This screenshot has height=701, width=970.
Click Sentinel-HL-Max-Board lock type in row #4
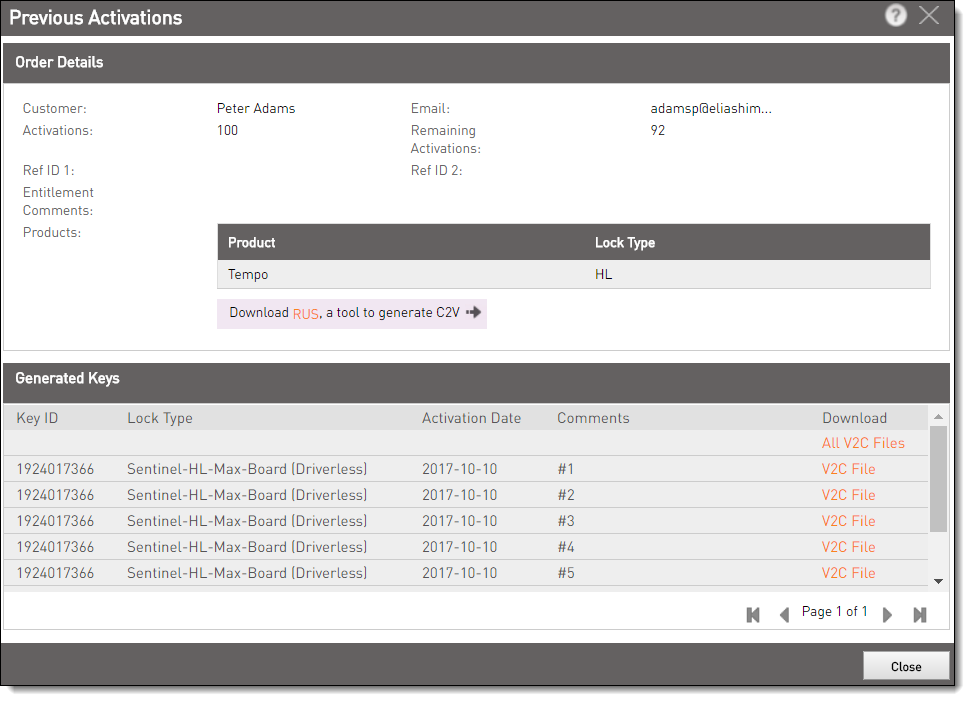click(x=247, y=547)
